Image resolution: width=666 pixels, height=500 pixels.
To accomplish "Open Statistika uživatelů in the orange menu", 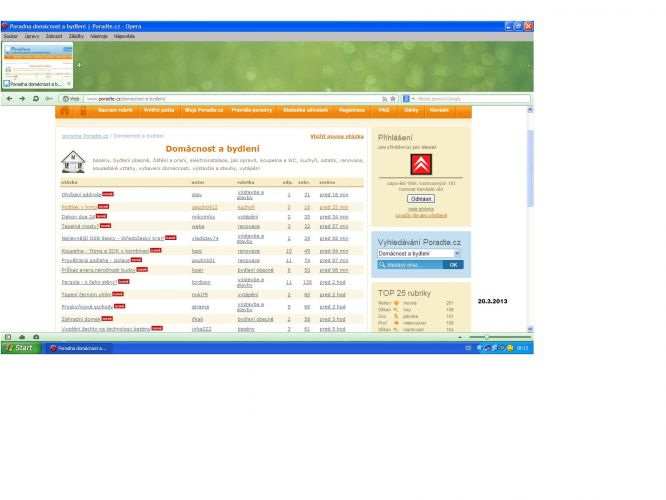I will pyautogui.click(x=305, y=110).
